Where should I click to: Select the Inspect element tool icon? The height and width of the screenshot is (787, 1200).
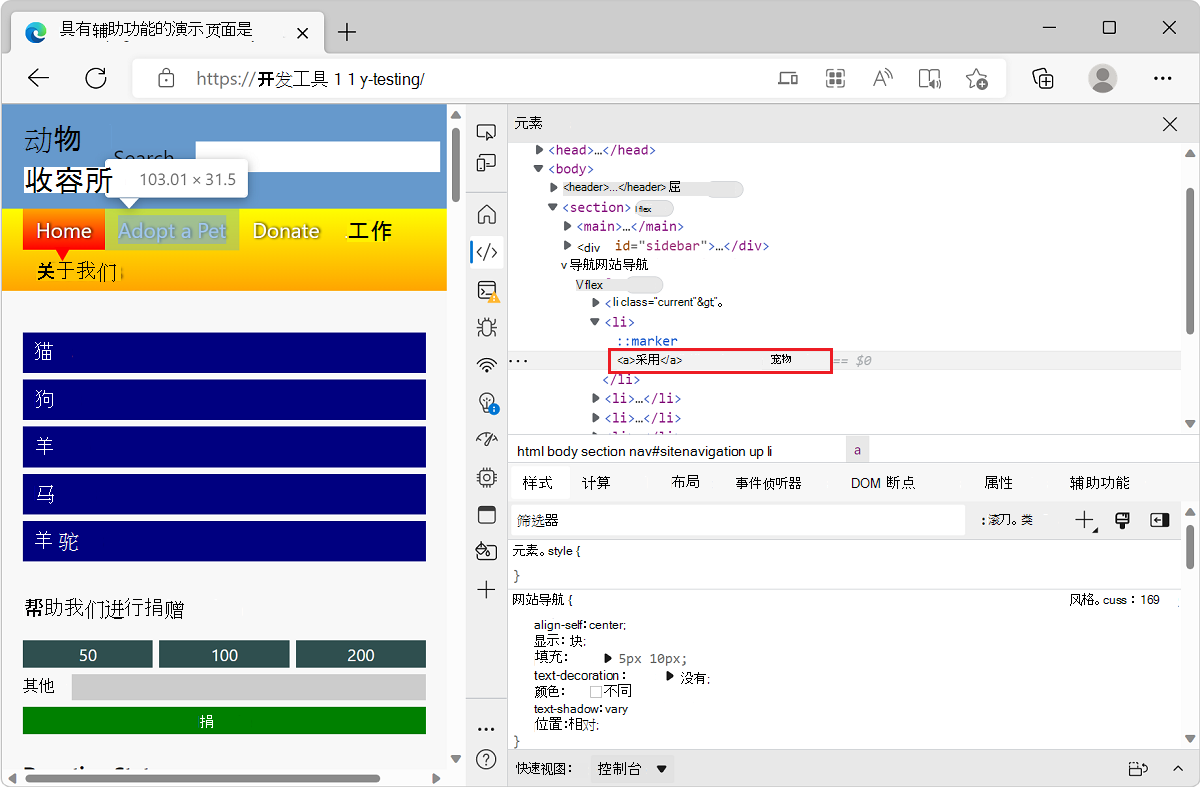pyautogui.click(x=486, y=131)
